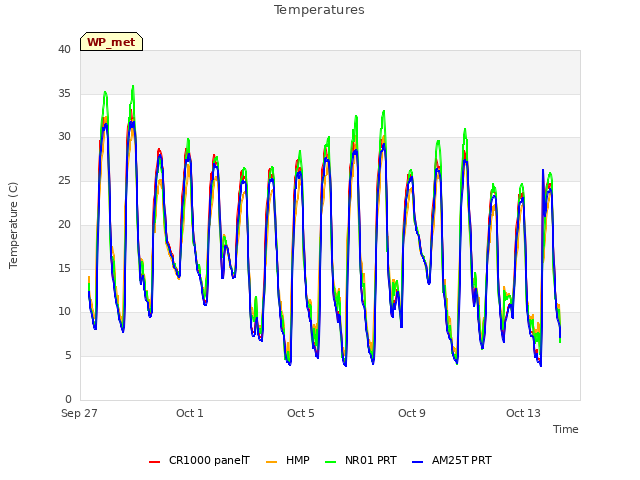Click the Time axis title
The height and width of the screenshot is (480, 640).
tap(566, 429)
